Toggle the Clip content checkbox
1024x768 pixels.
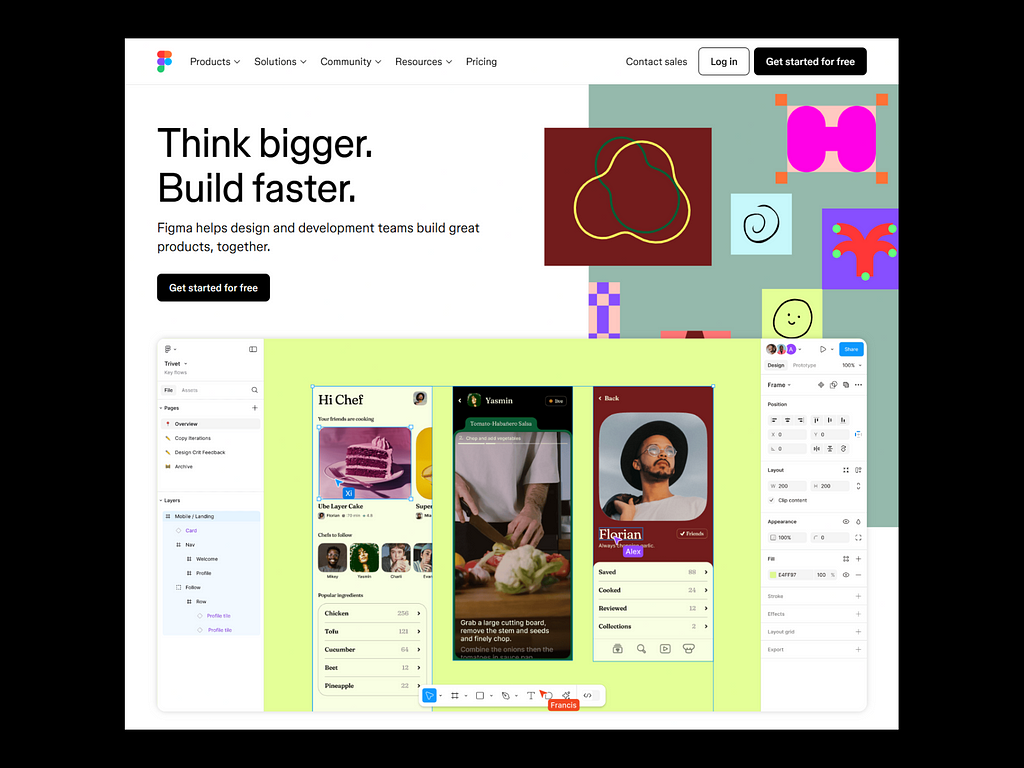click(771, 500)
